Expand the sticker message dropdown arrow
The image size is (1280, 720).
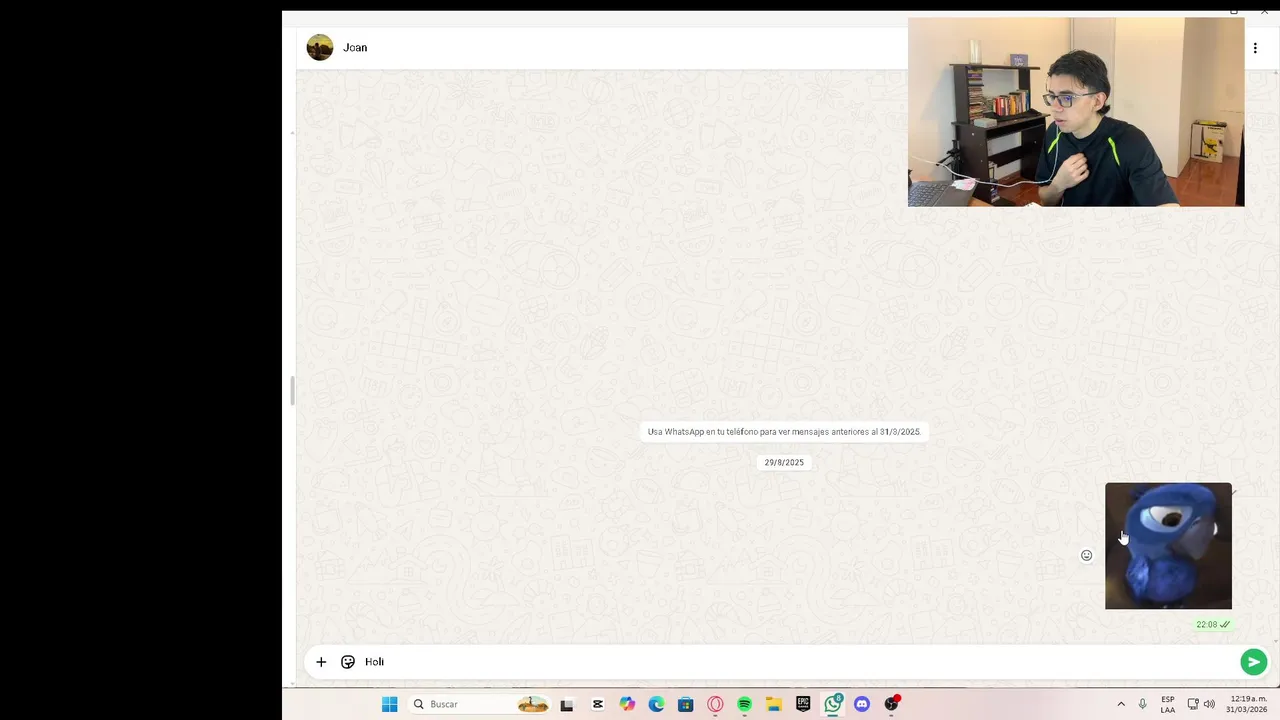pyautogui.click(x=1235, y=492)
